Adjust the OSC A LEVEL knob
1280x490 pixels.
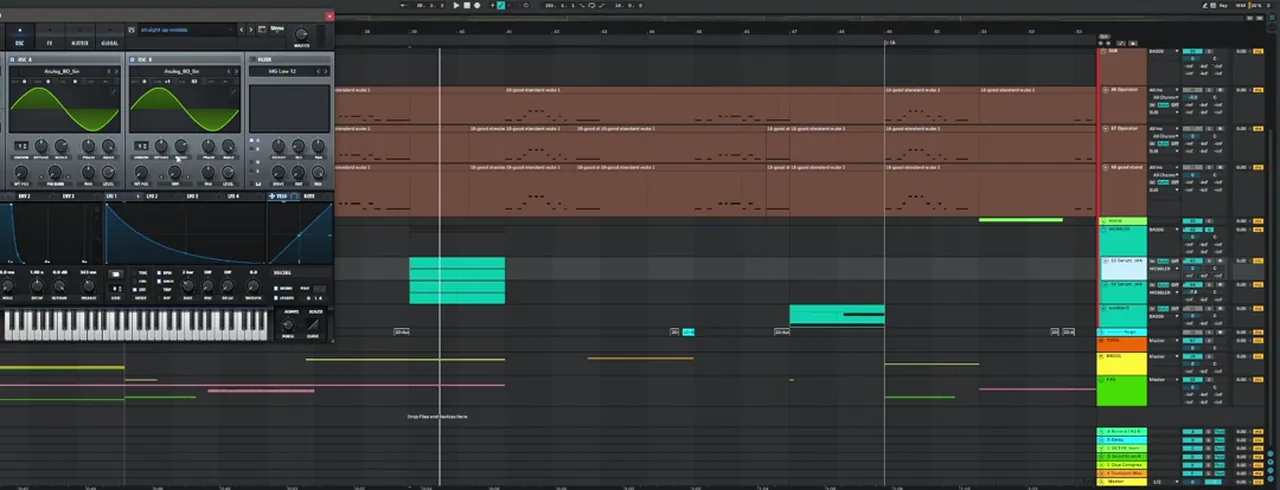tap(108, 172)
